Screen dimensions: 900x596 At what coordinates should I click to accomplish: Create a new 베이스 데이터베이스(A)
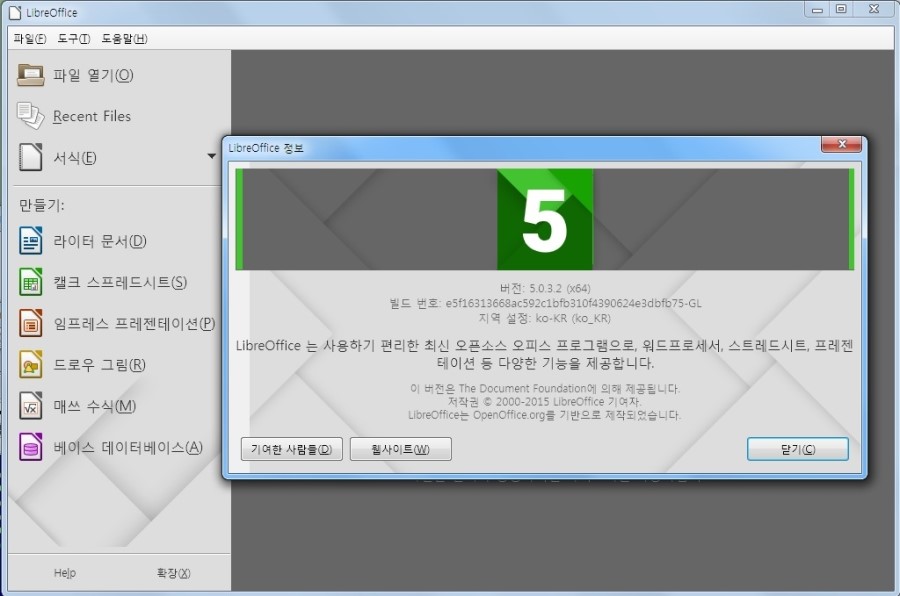pyautogui.click(x=128, y=447)
